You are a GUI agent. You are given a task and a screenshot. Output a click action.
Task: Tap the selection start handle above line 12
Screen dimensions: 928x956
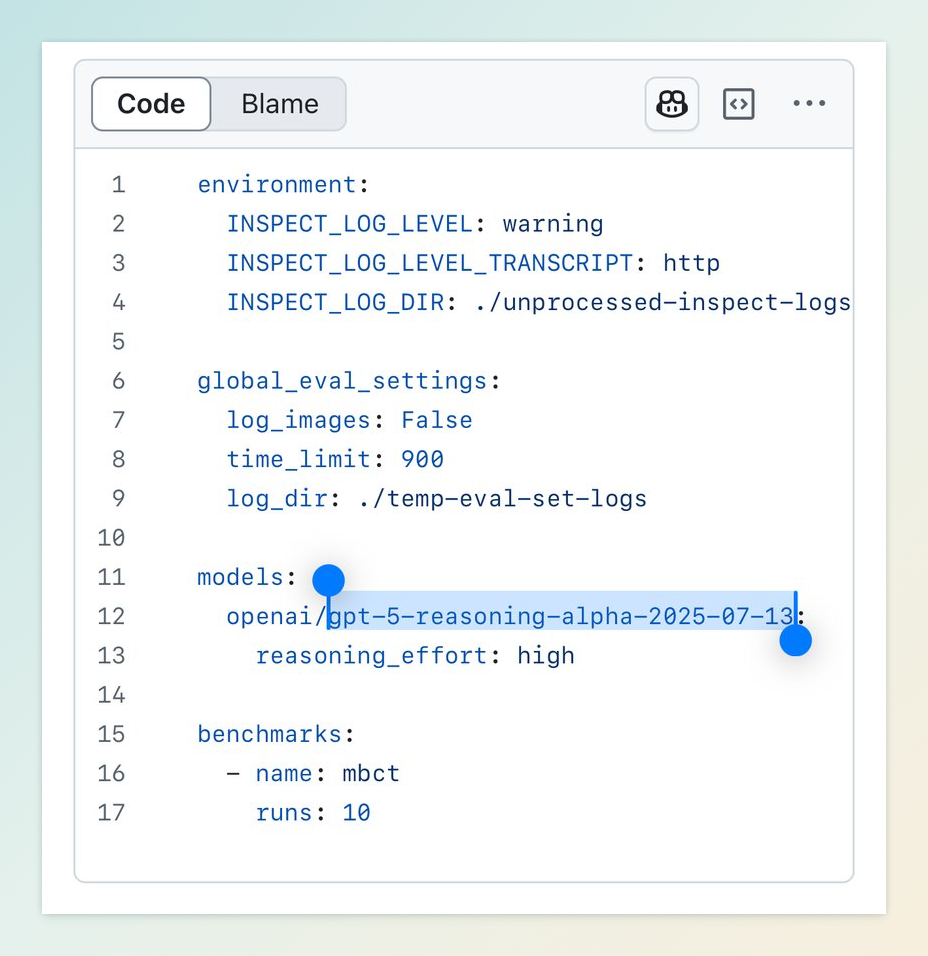click(x=329, y=580)
